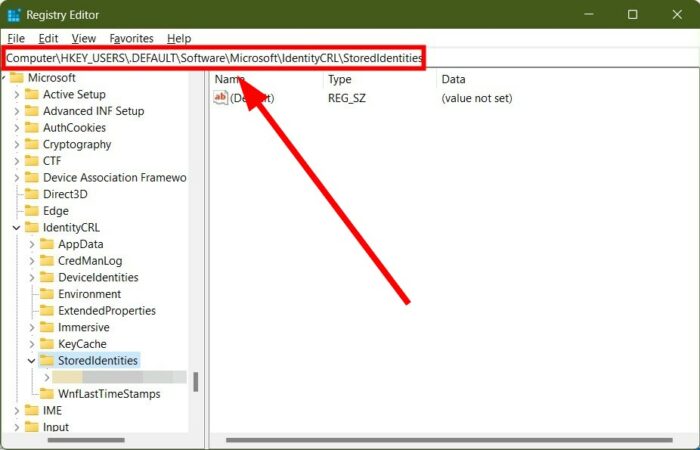Select the Cryptography folder icon

(x=32, y=144)
